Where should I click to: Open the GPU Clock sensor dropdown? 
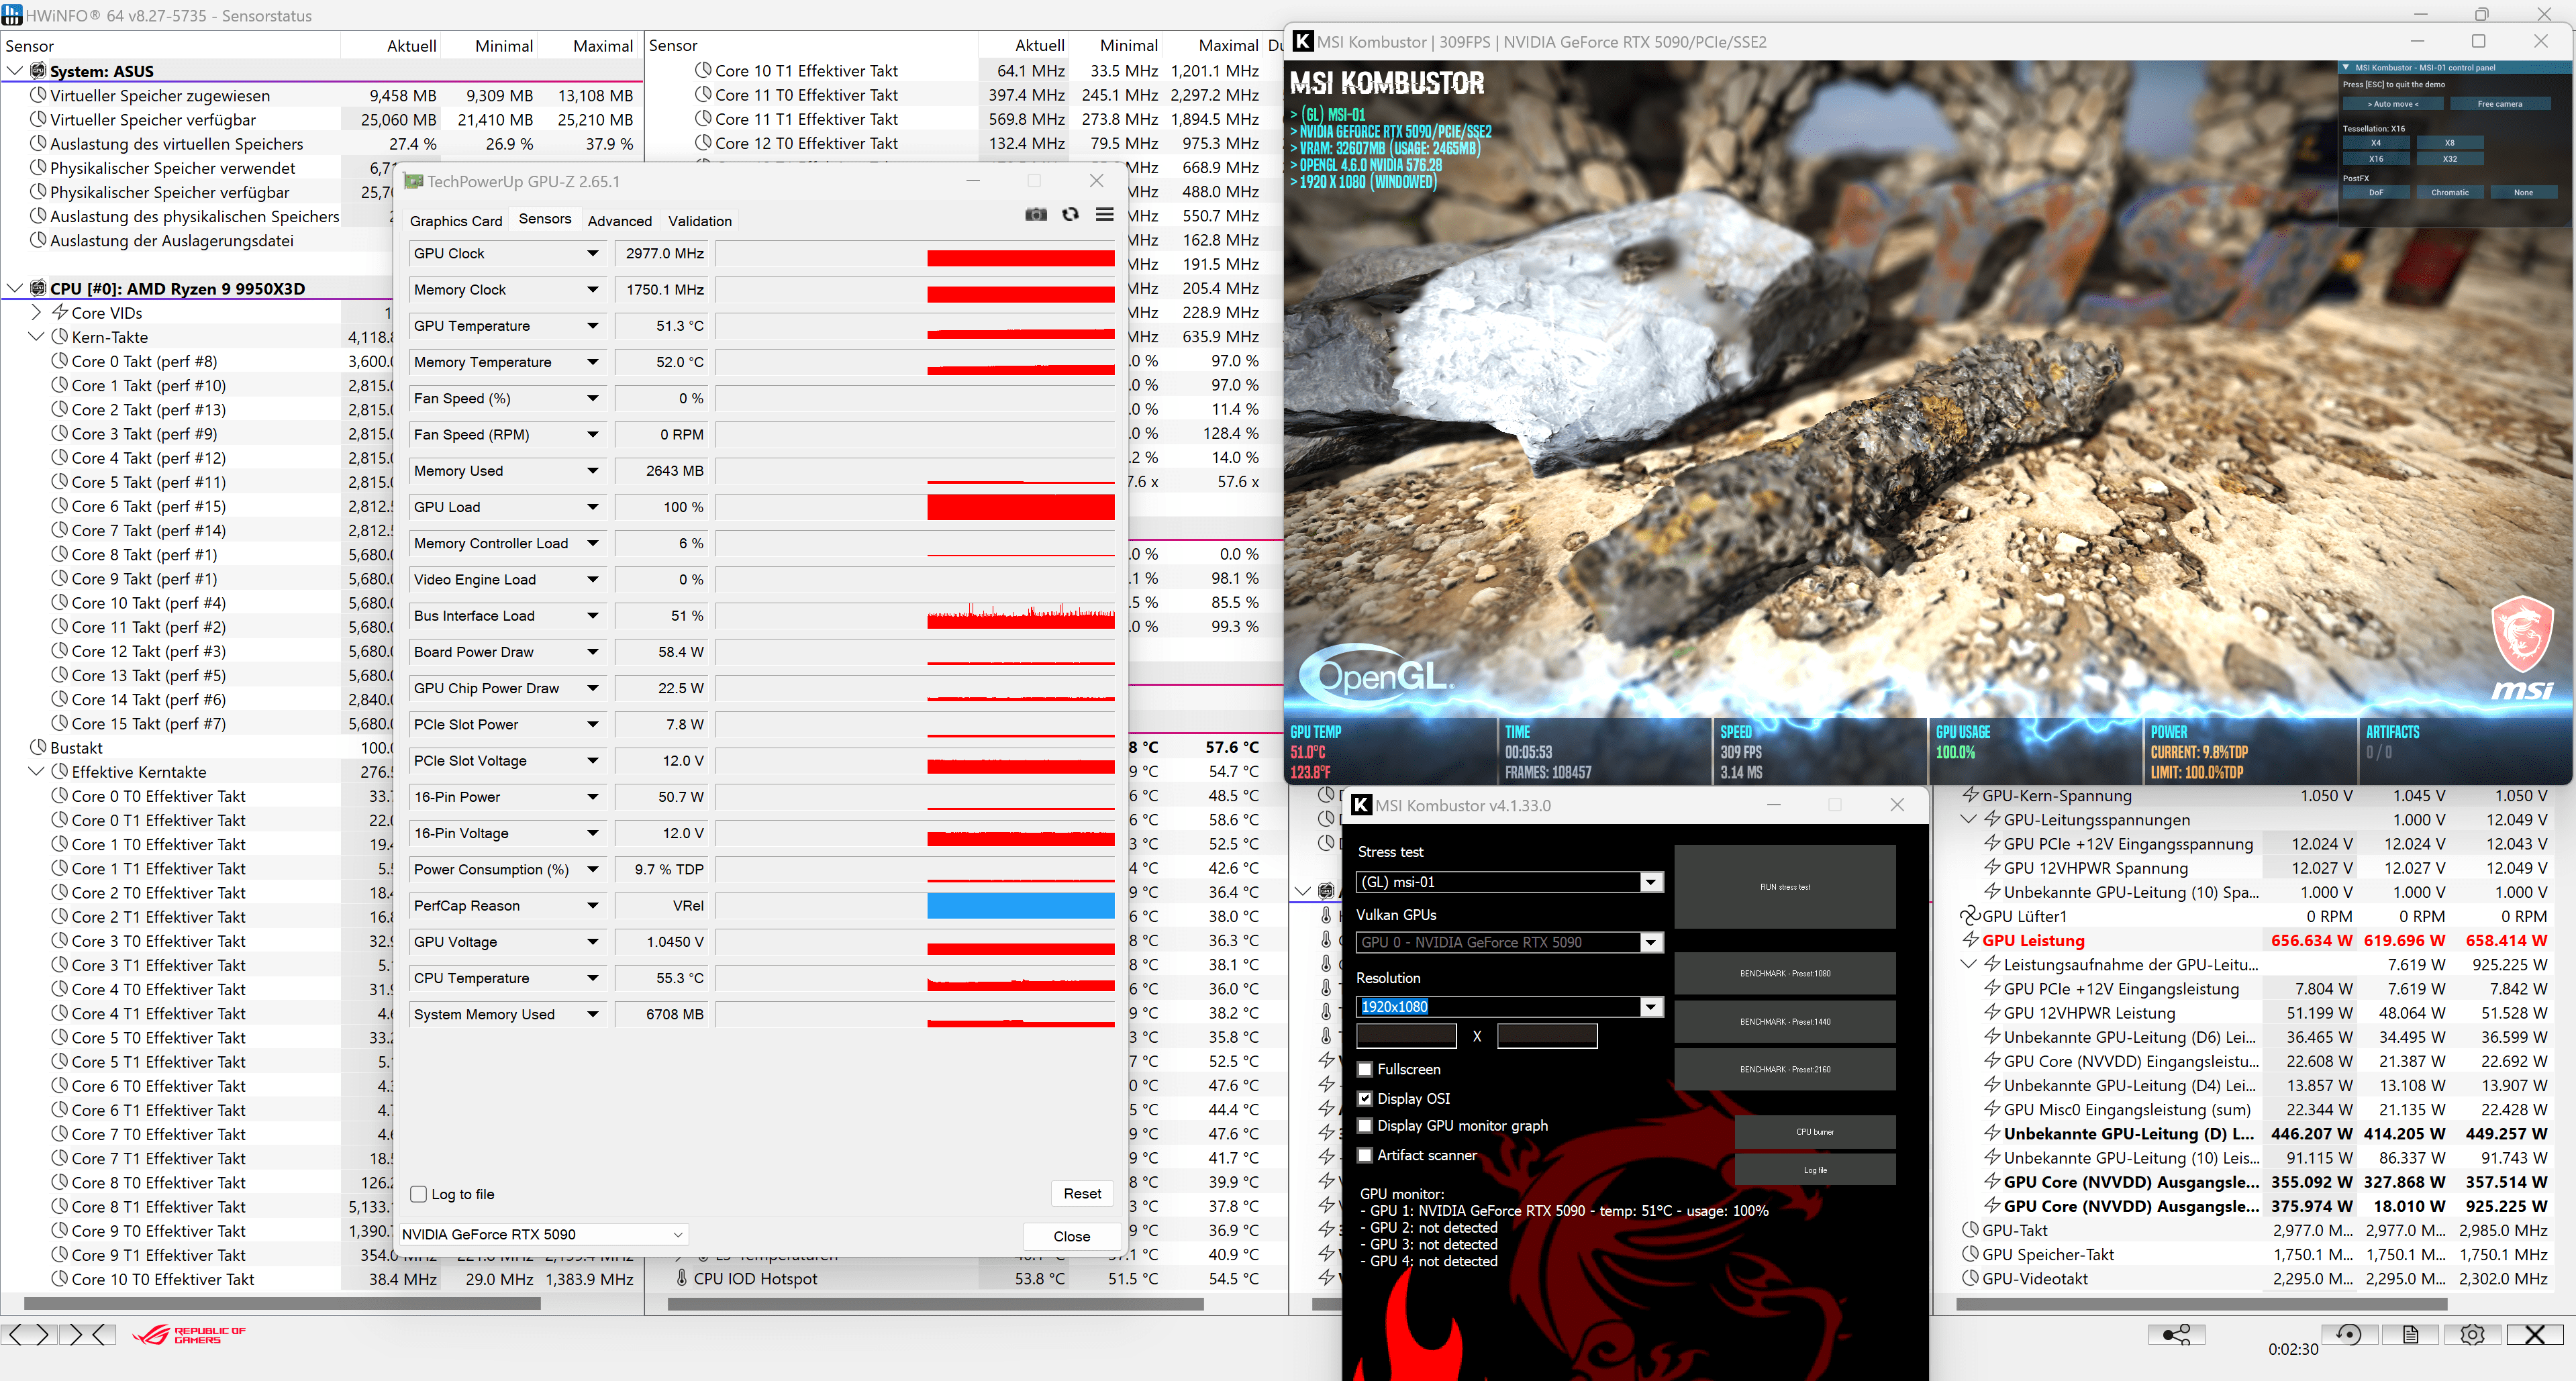coord(593,253)
